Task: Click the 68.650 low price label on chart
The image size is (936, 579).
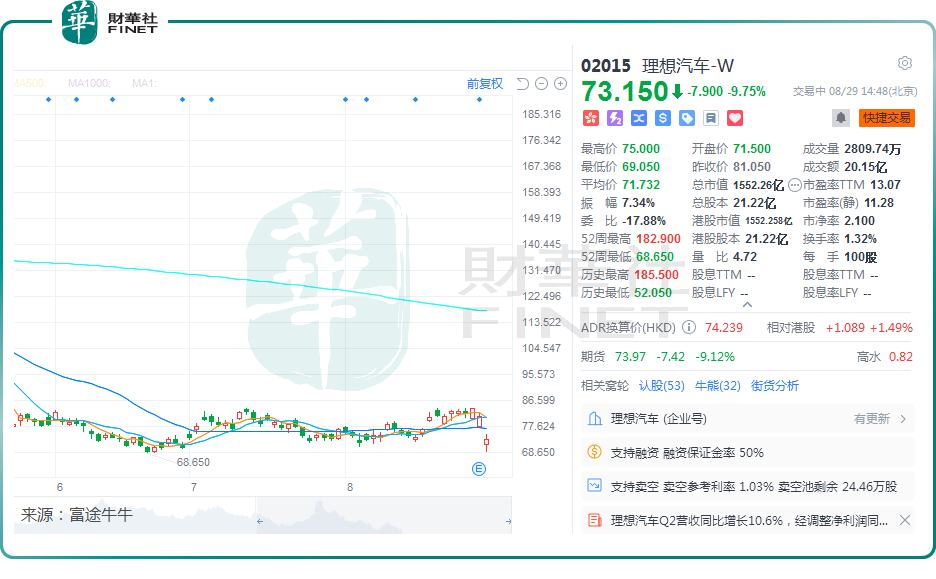Action: tap(193, 462)
